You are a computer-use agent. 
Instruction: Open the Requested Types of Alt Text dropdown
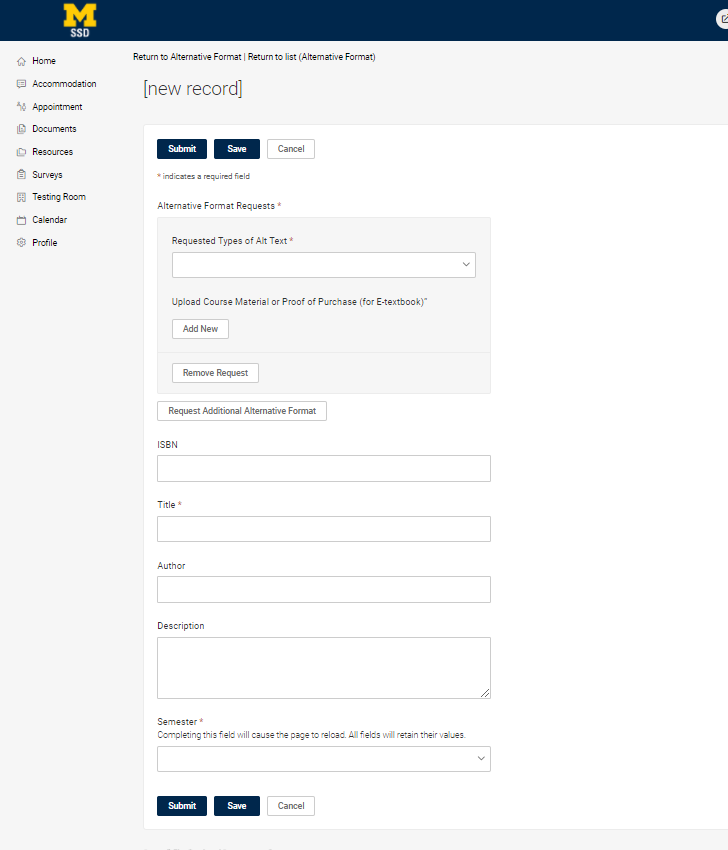323,264
